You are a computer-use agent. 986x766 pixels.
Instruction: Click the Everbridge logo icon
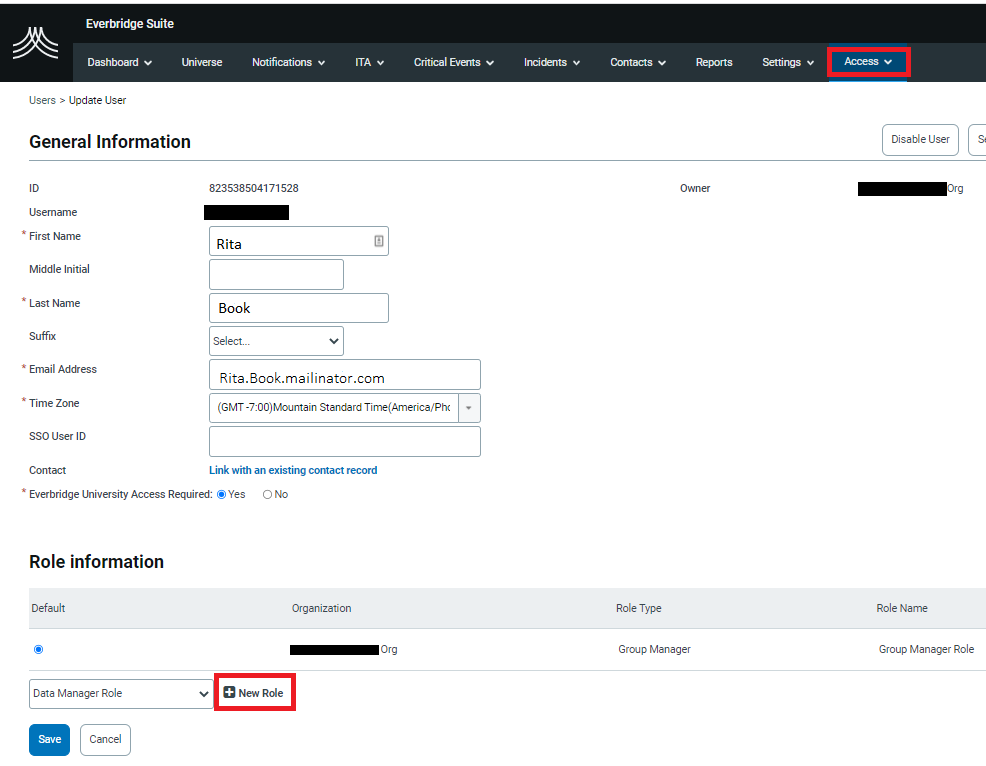[x=35, y=42]
